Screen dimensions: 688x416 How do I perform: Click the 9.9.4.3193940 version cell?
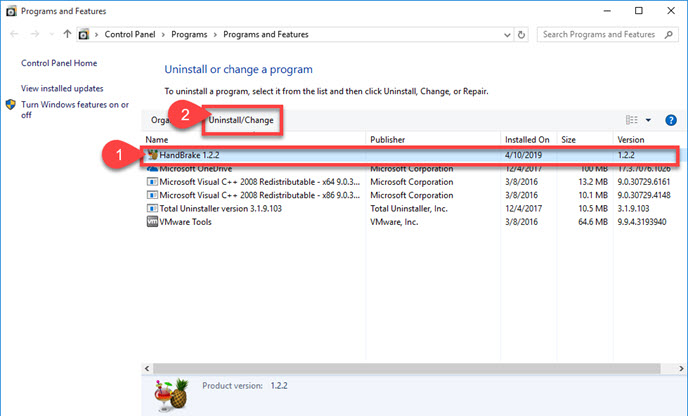642,222
